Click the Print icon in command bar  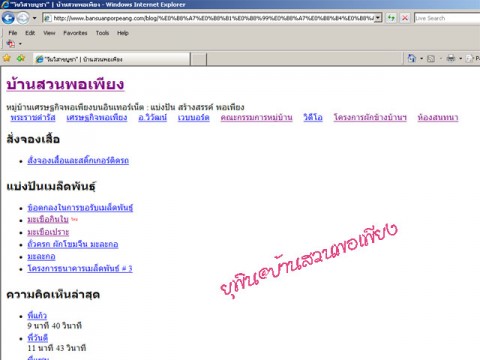451,59
